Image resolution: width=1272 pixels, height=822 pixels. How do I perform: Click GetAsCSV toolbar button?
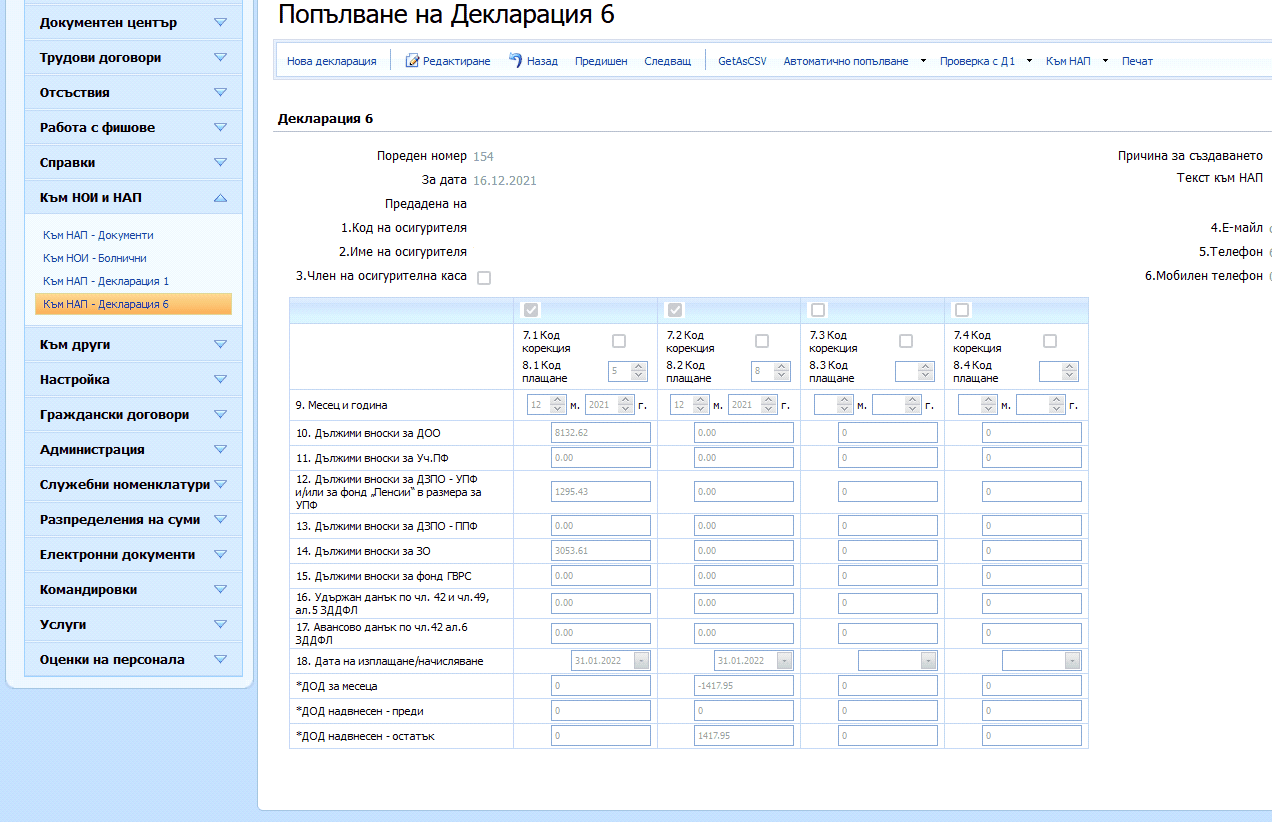(742, 61)
